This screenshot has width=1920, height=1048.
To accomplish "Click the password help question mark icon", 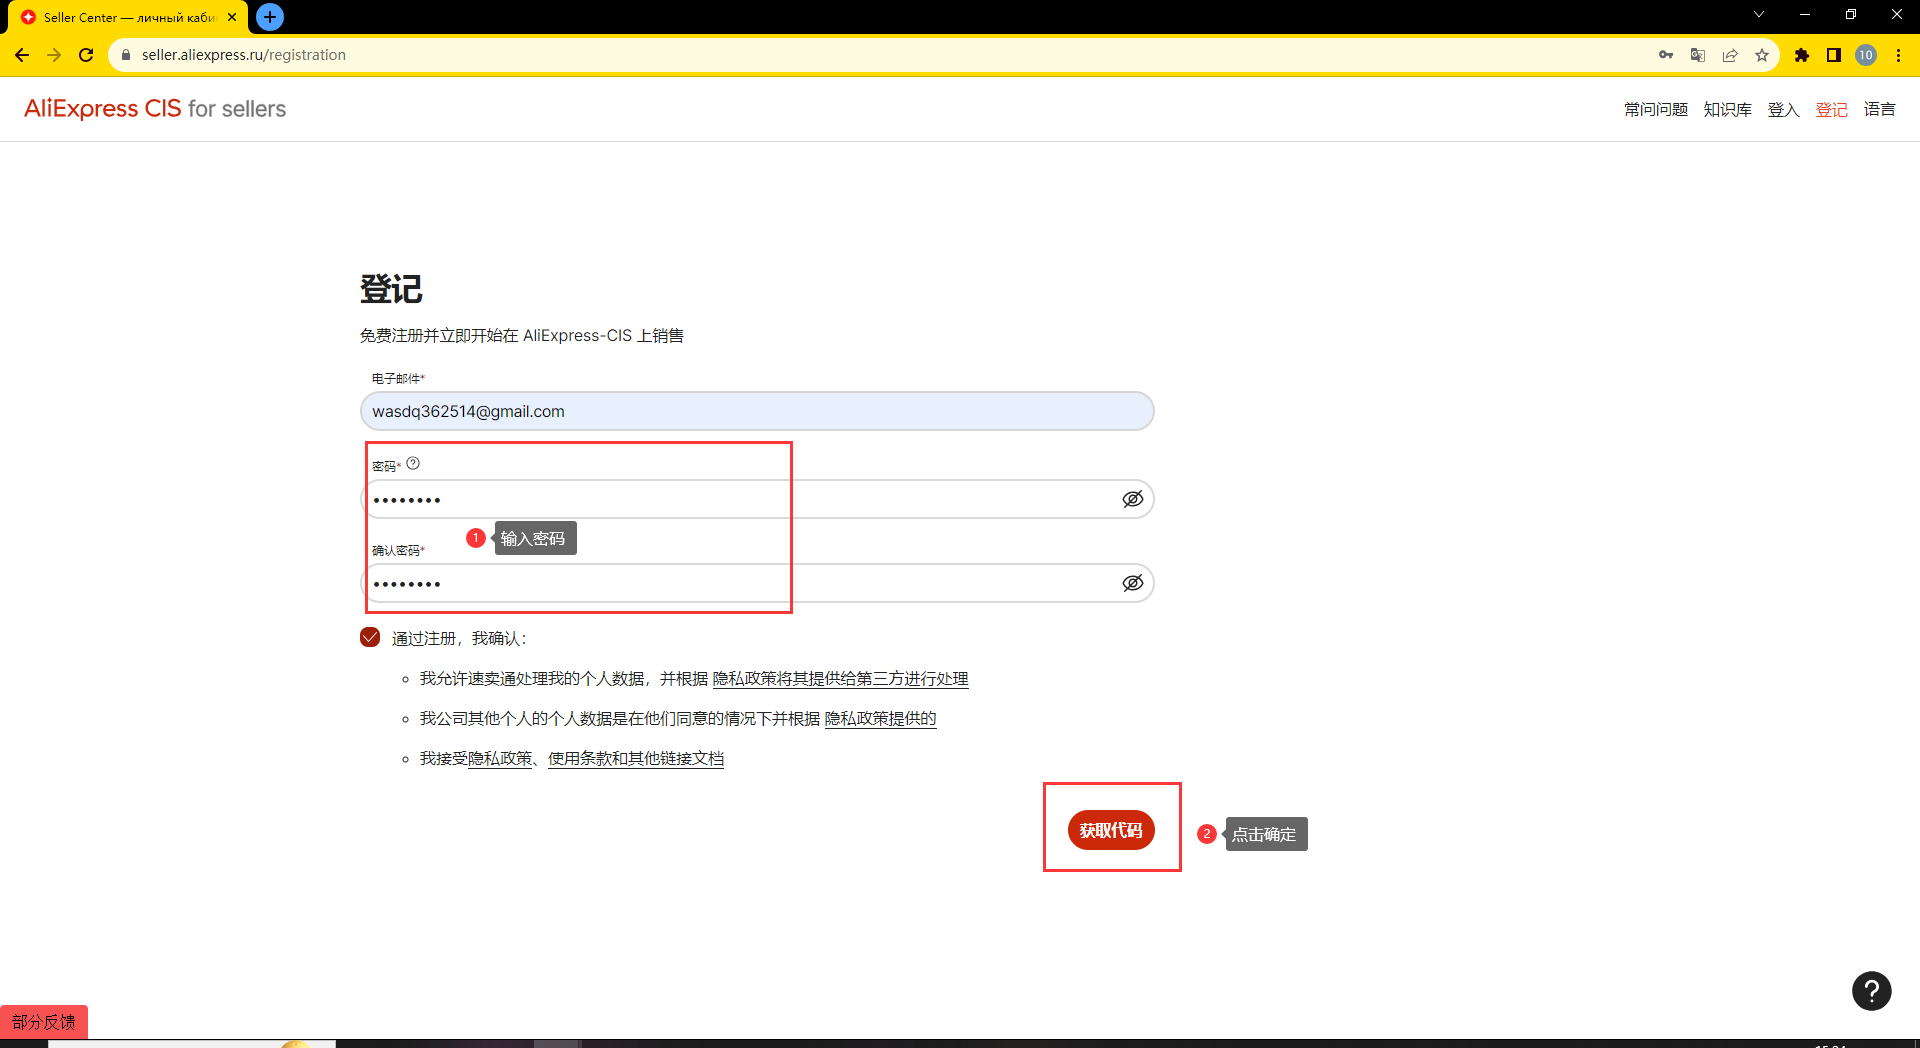I will (413, 464).
